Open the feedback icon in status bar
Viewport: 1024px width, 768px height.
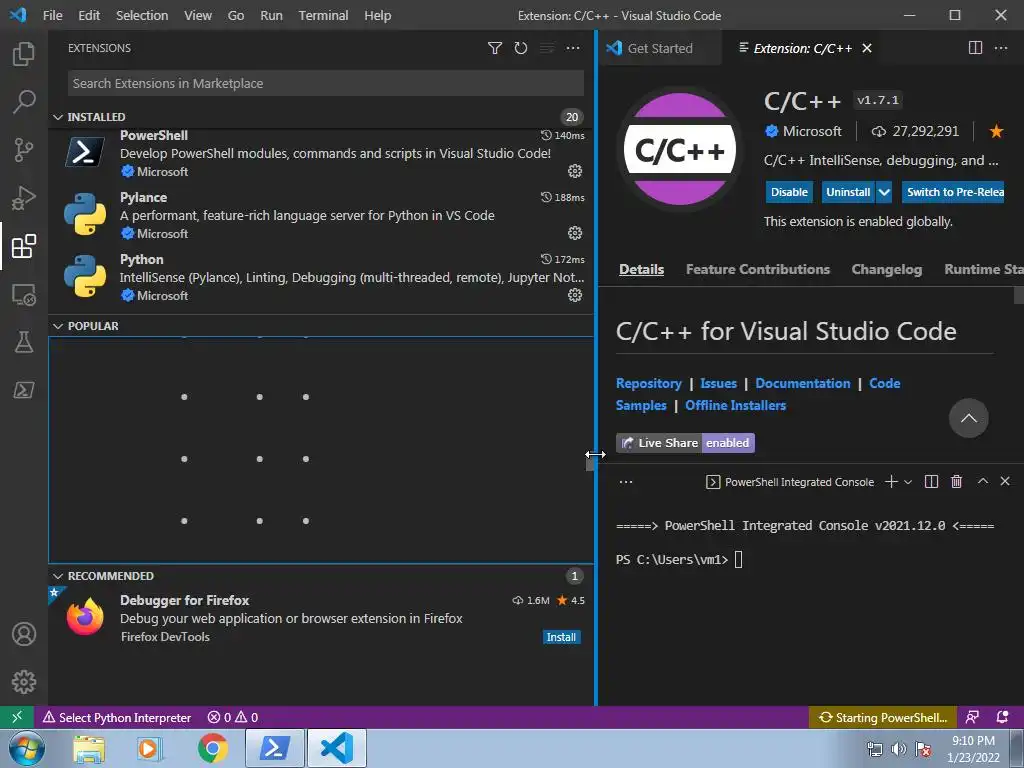[972, 717]
